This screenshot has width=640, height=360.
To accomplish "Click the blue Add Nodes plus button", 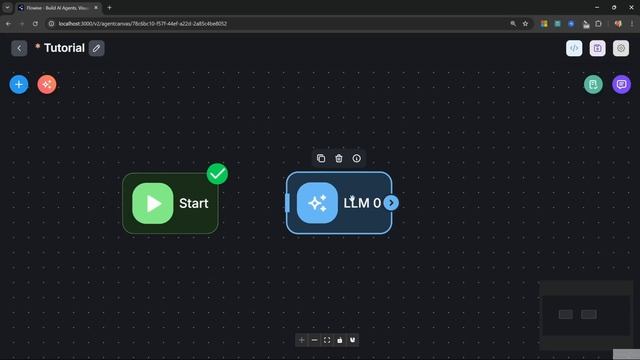I will pos(19,84).
